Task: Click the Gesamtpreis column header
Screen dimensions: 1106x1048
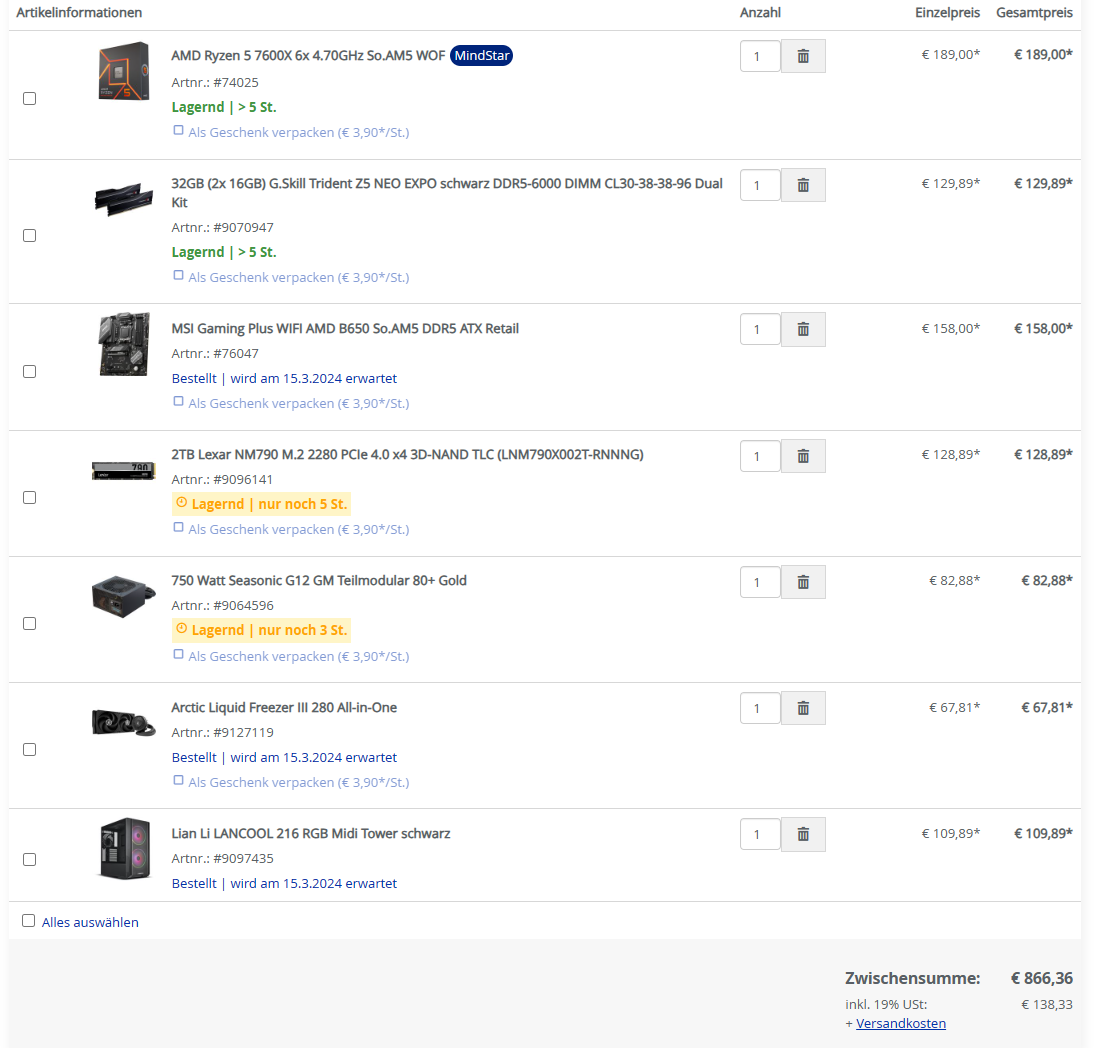Action: click(1034, 13)
